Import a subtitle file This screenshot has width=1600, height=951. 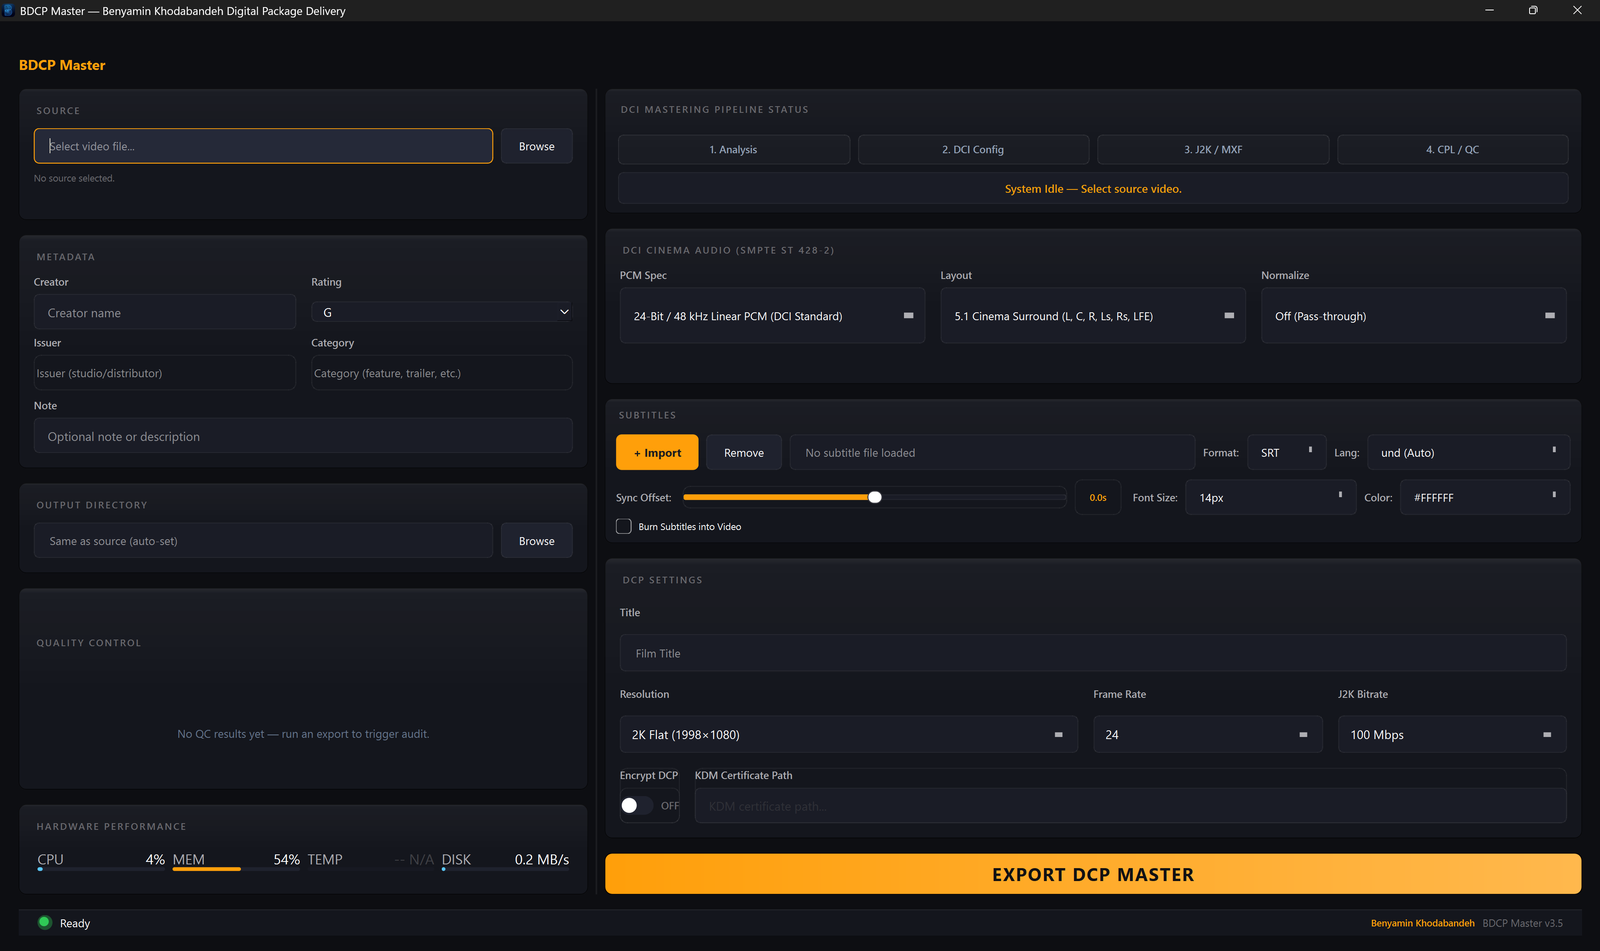[657, 453]
